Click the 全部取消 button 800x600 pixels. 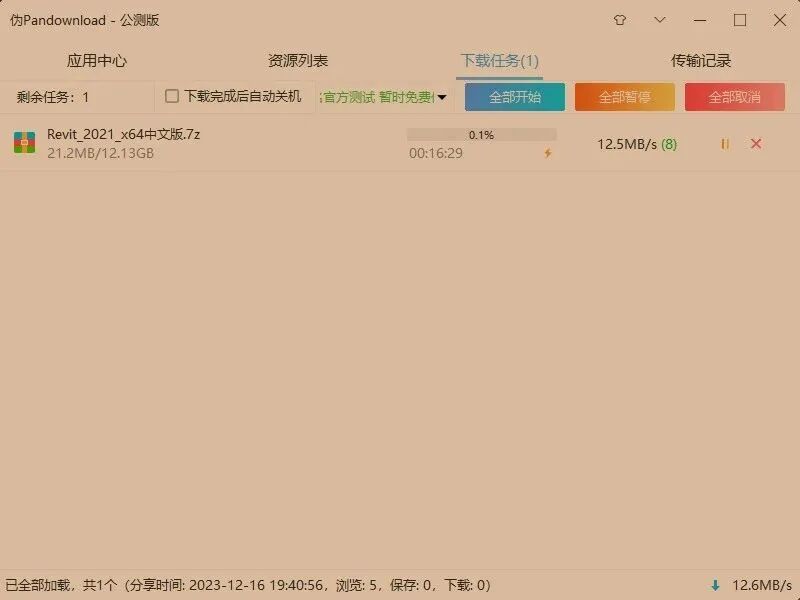coord(735,97)
